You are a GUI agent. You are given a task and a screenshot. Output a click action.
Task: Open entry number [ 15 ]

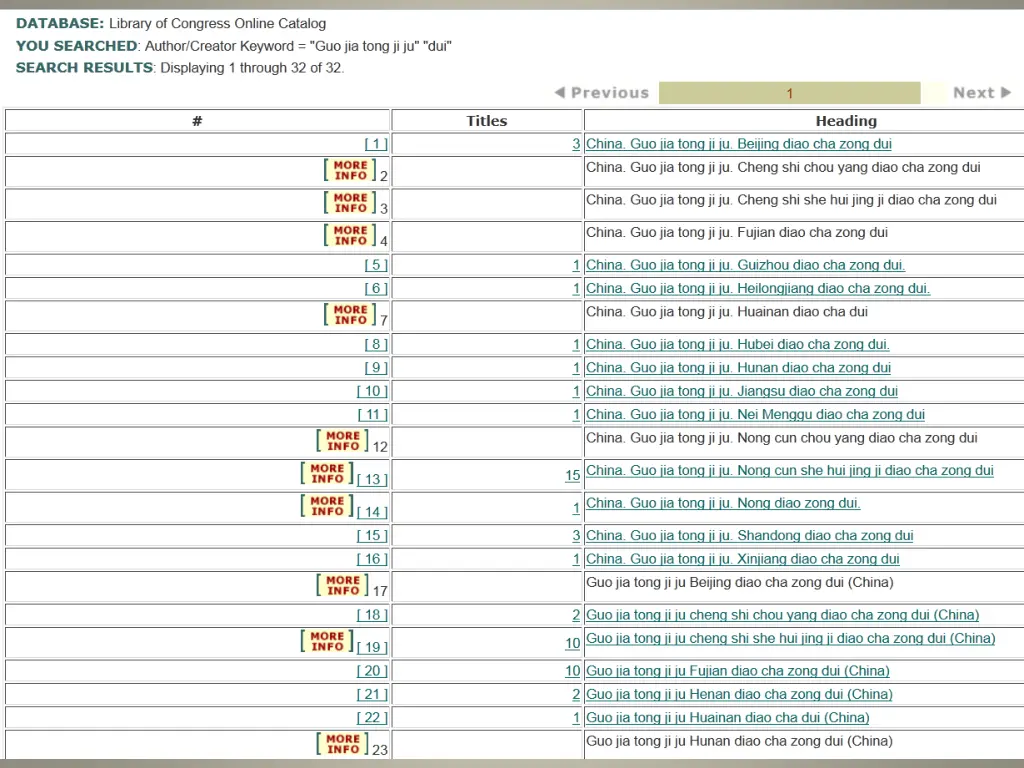(x=372, y=536)
